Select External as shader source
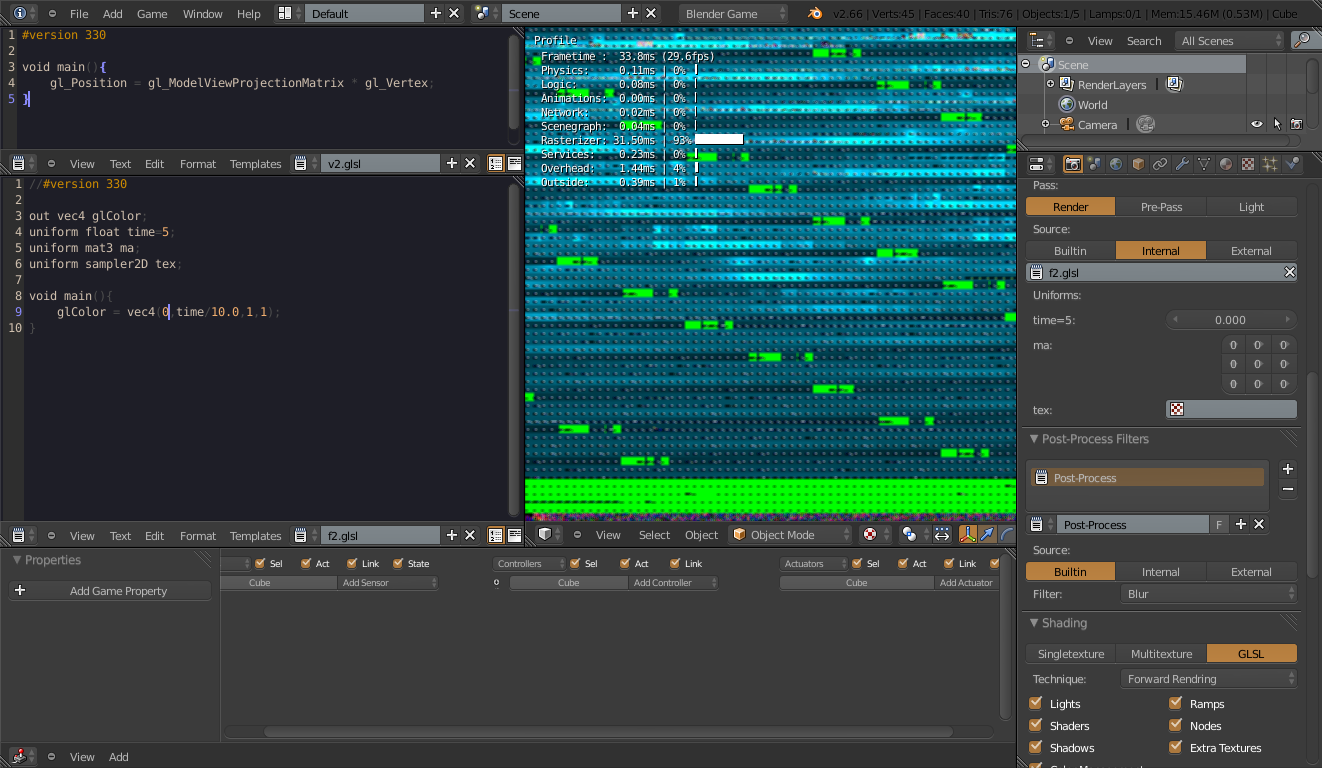 (1251, 251)
